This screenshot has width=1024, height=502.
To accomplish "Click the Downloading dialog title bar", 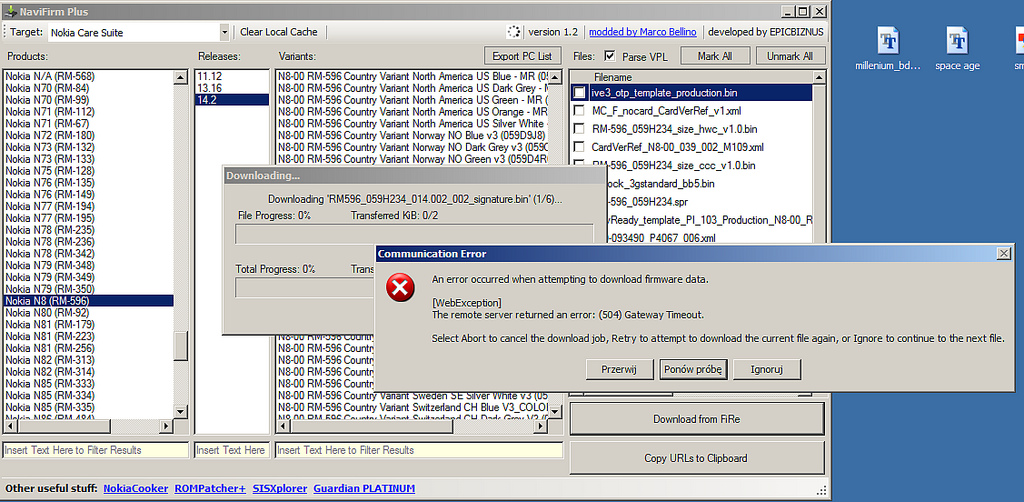I will click(414, 176).
